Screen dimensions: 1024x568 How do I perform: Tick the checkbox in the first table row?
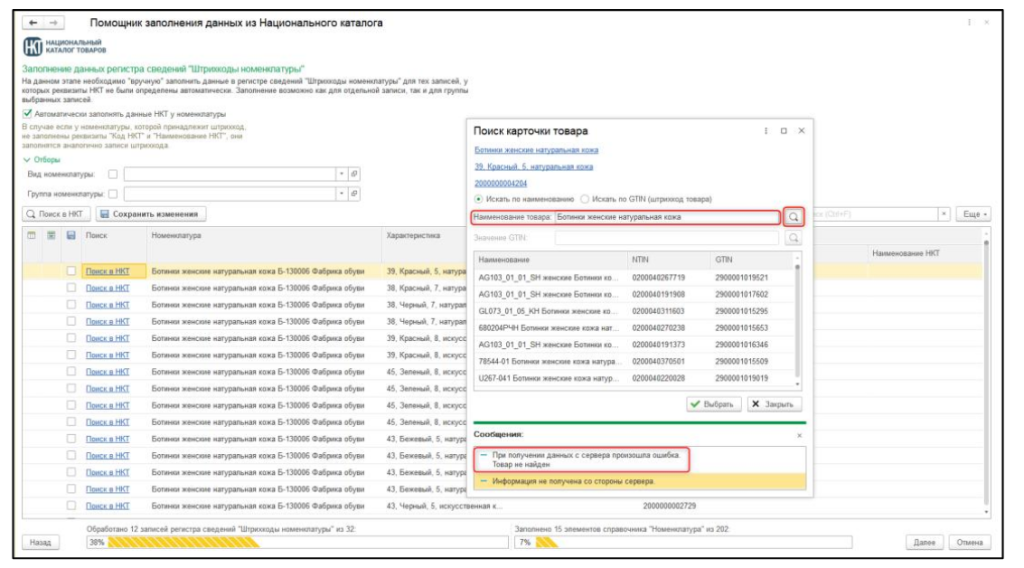(71, 271)
